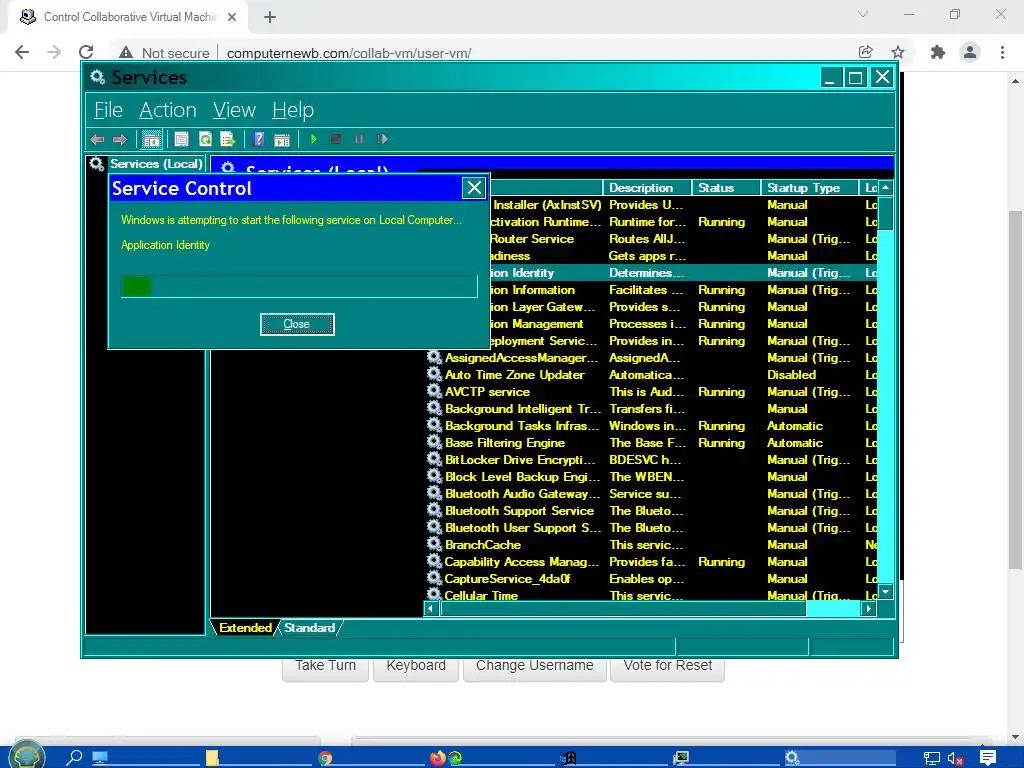Open the Chrome profile avatar
Image resolution: width=1024 pixels, height=768 pixels.
point(970,52)
